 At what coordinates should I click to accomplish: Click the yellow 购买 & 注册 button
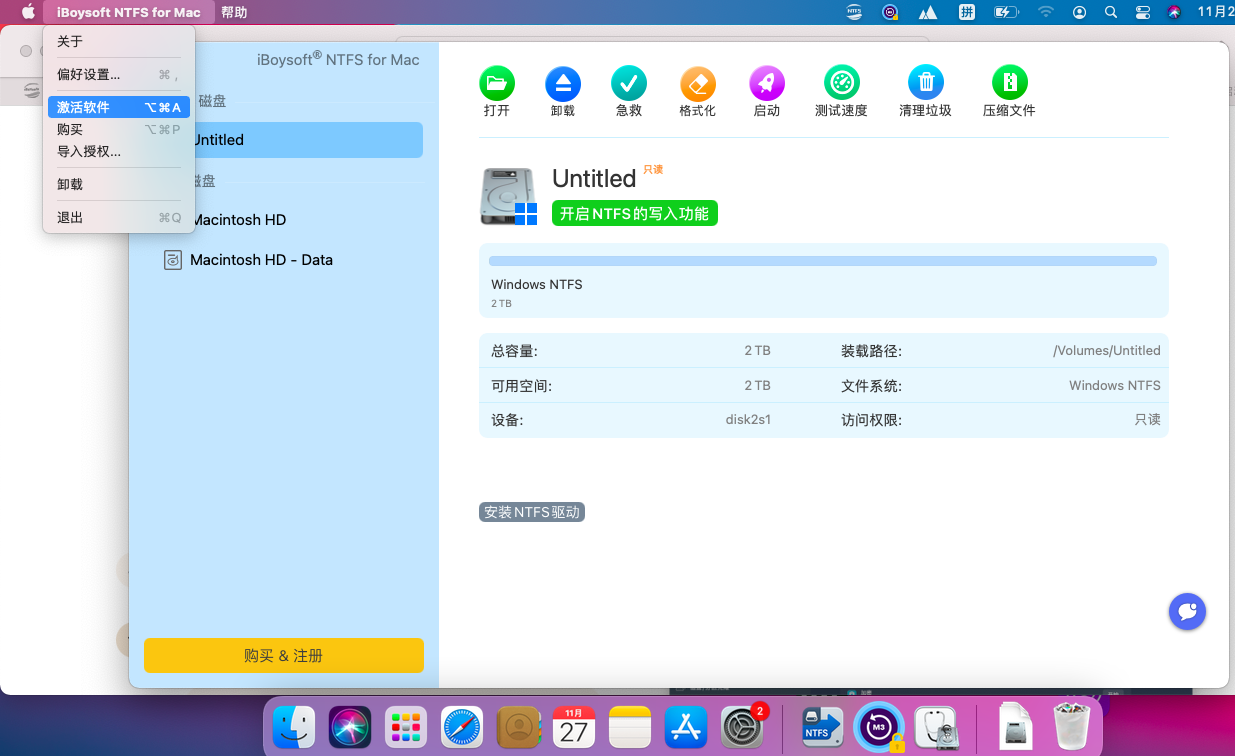(284, 656)
